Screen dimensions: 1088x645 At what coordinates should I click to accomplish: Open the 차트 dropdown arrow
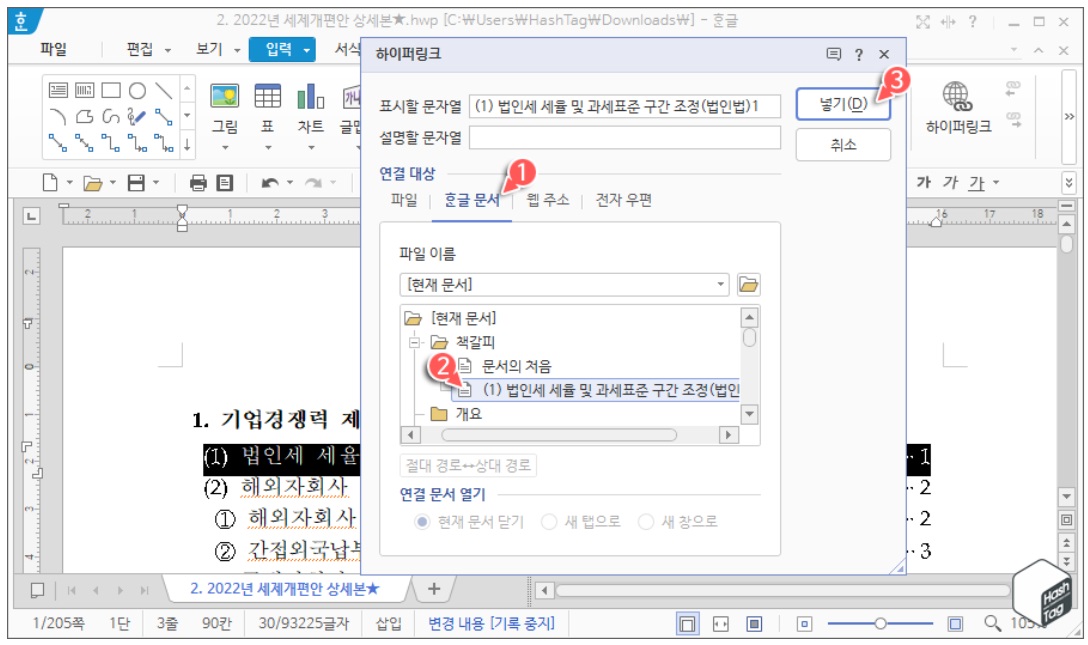pos(311,148)
